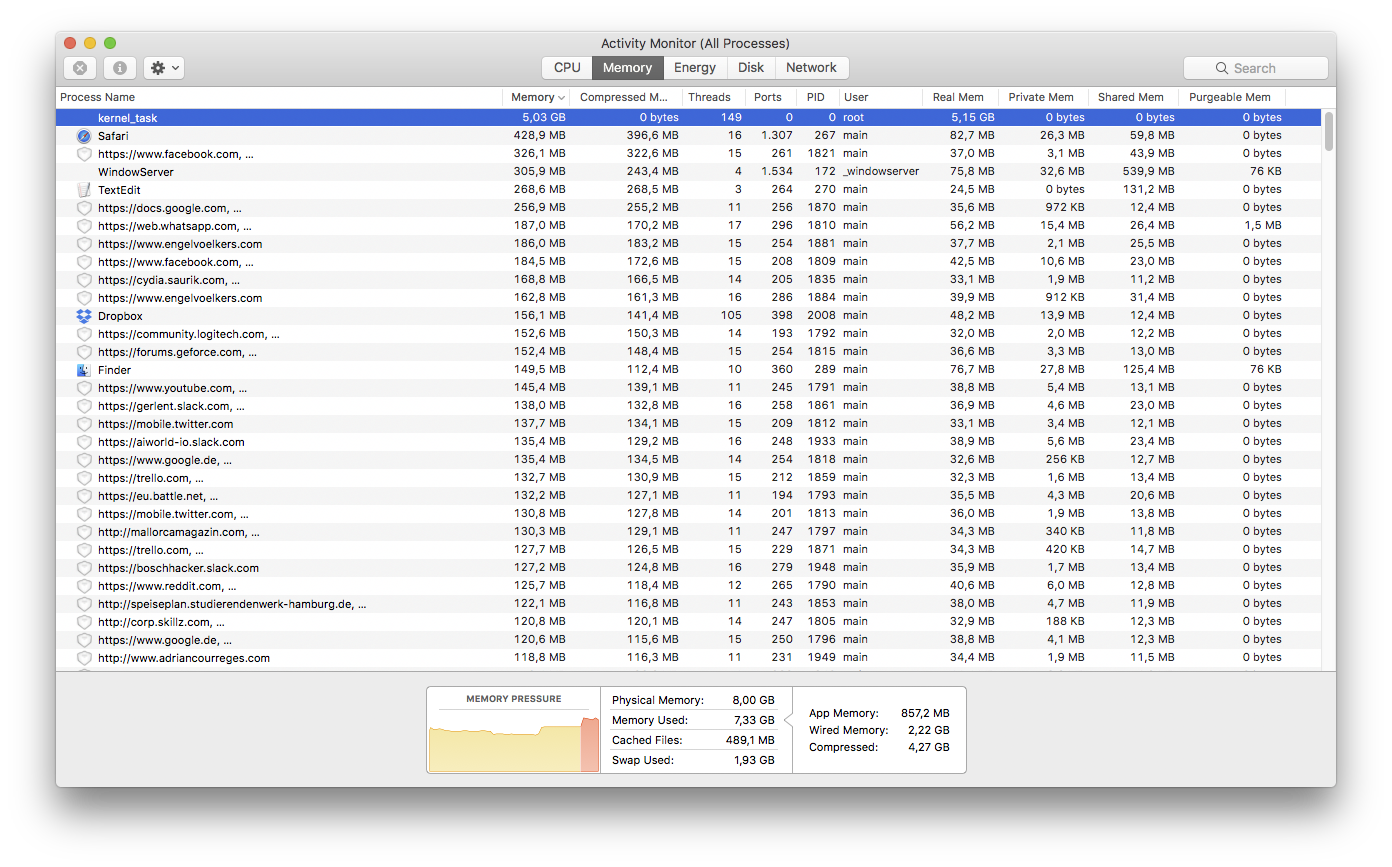Click the shield icon beside gerlent.slack.com

(84, 406)
